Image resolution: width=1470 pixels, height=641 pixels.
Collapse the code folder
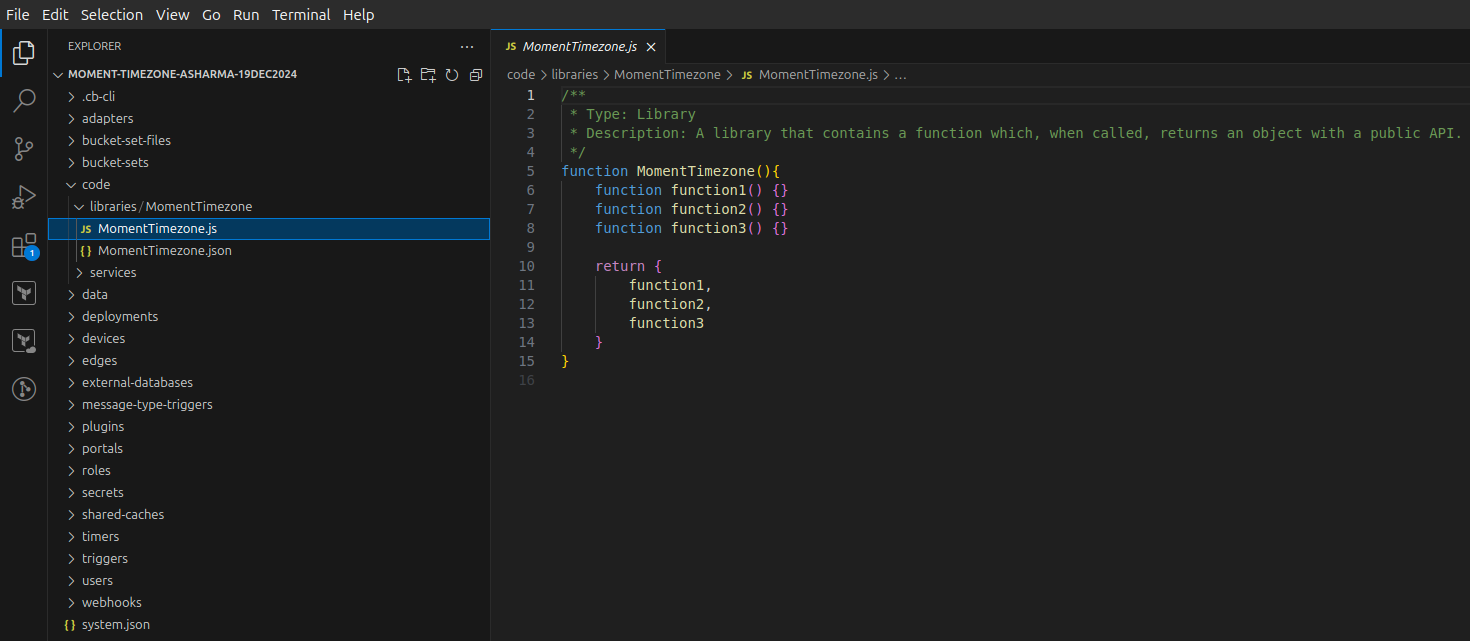[96, 185]
